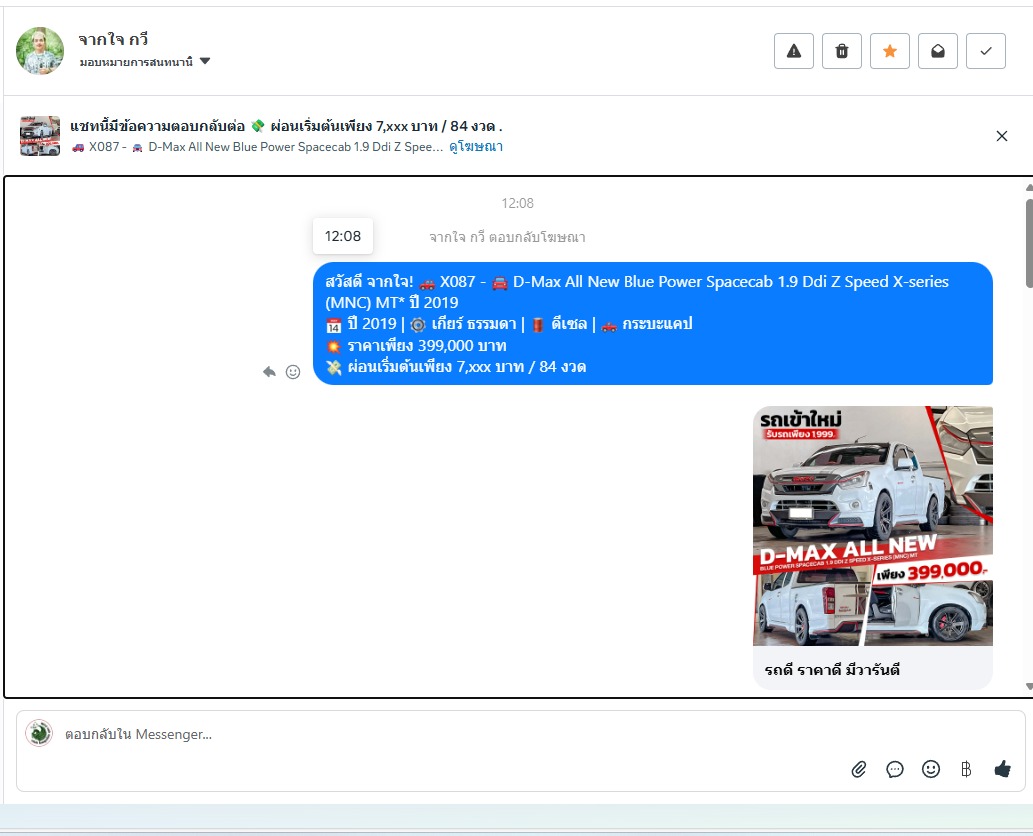Mark conversation as spam warning icon
Screen dimensions: 1033x836
794,51
